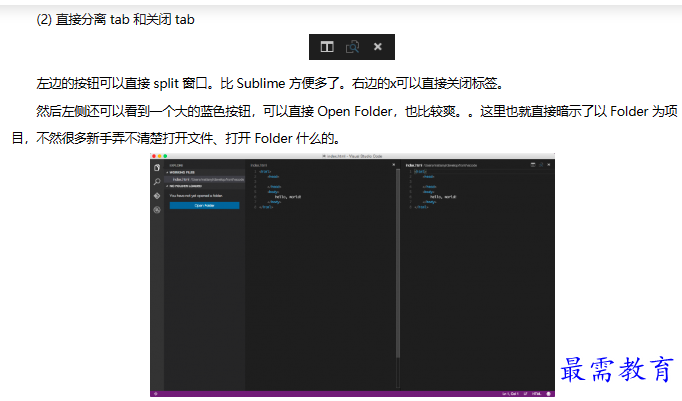Image resolution: width=682 pixels, height=401 pixels.
Task: Open the Git icon in the VS Code sidebar
Action: click(157, 196)
